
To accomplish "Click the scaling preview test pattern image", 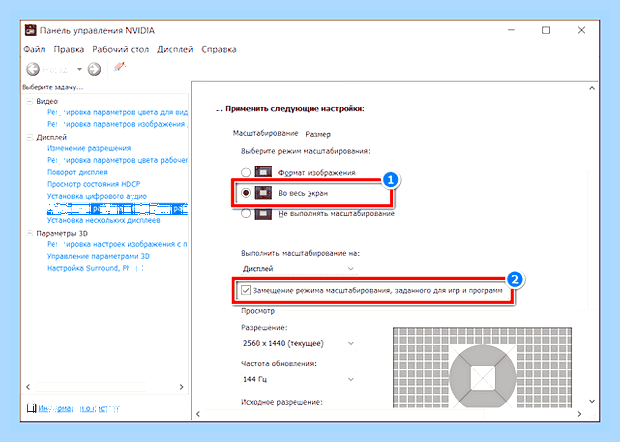I will point(482,367).
